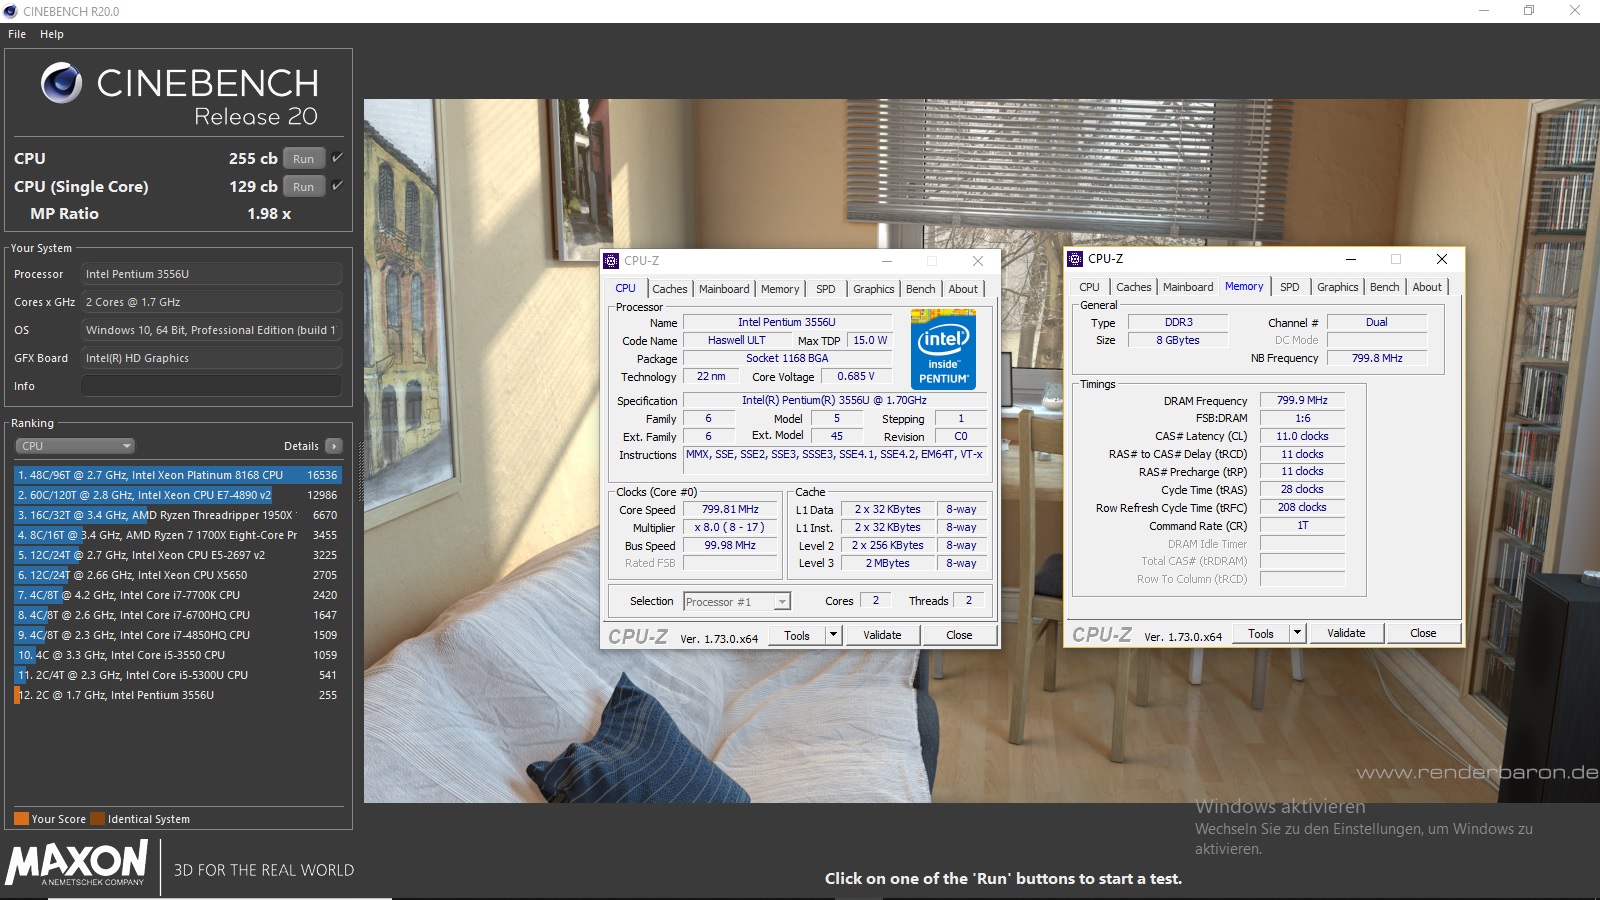Click the Cinebench R20.0 title bar icon
This screenshot has height=900, width=1600.
coord(11,11)
